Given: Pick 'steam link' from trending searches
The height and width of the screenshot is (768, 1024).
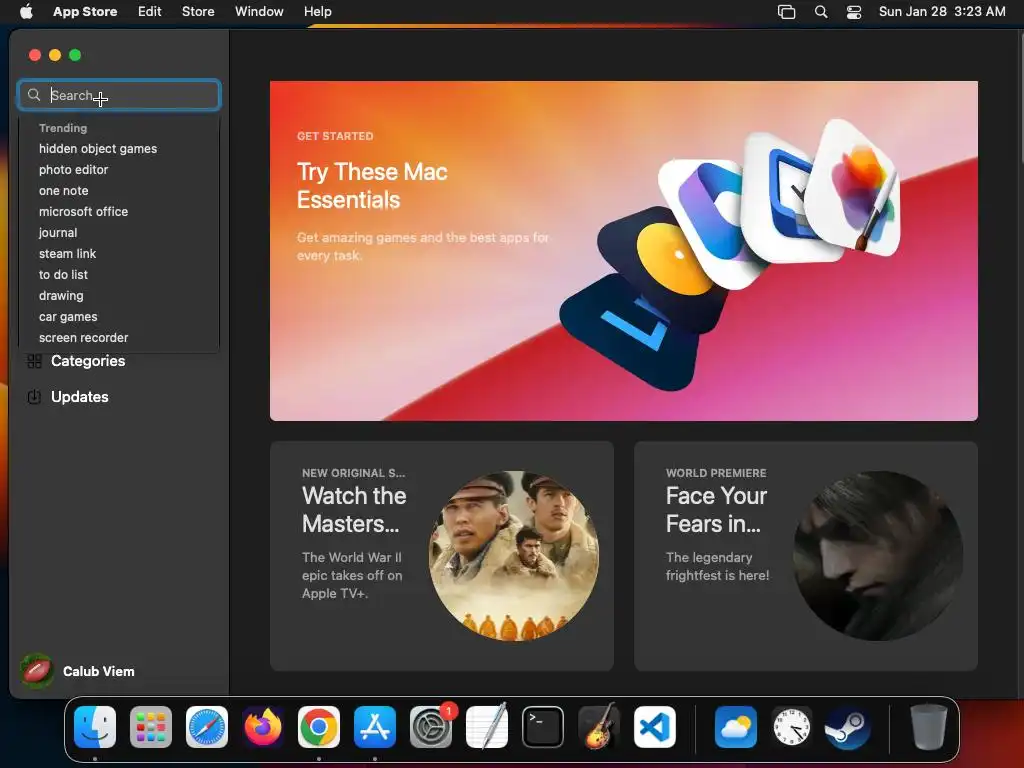Looking at the screenshot, I should tap(67, 253).
